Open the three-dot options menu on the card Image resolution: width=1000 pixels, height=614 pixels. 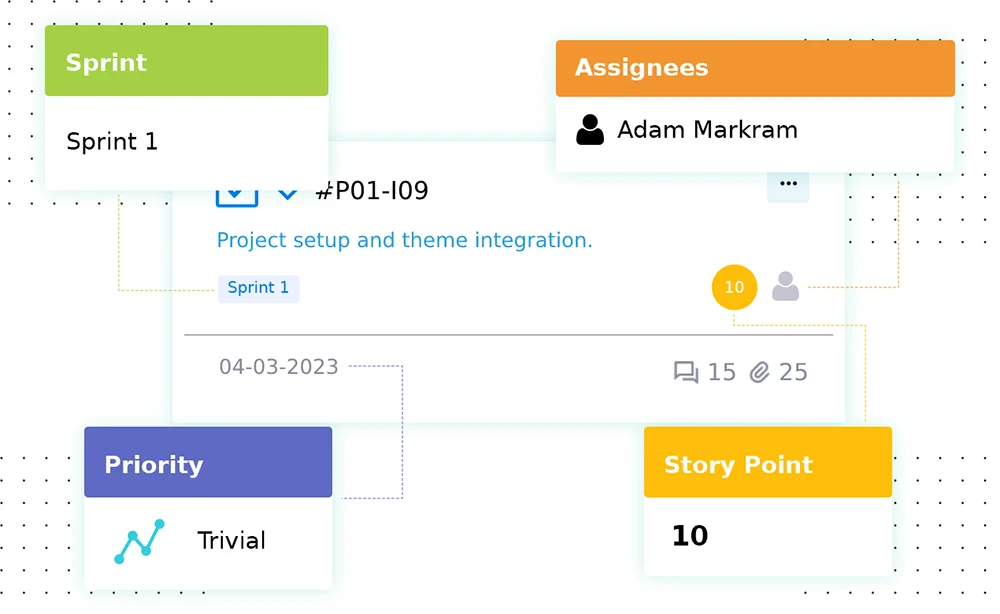point(788,184)
